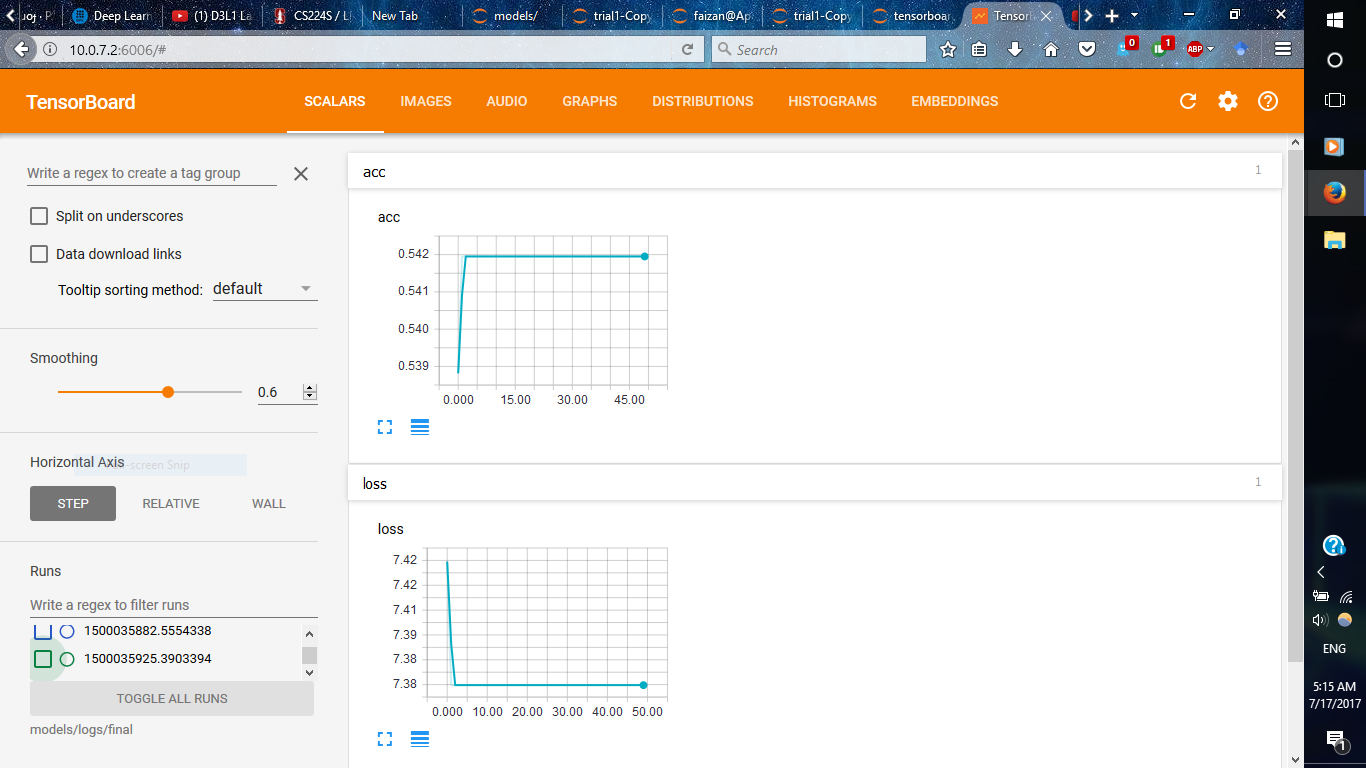Switch to EMBEDDINGS tab
1366x768 pixels.
(955, 101)
